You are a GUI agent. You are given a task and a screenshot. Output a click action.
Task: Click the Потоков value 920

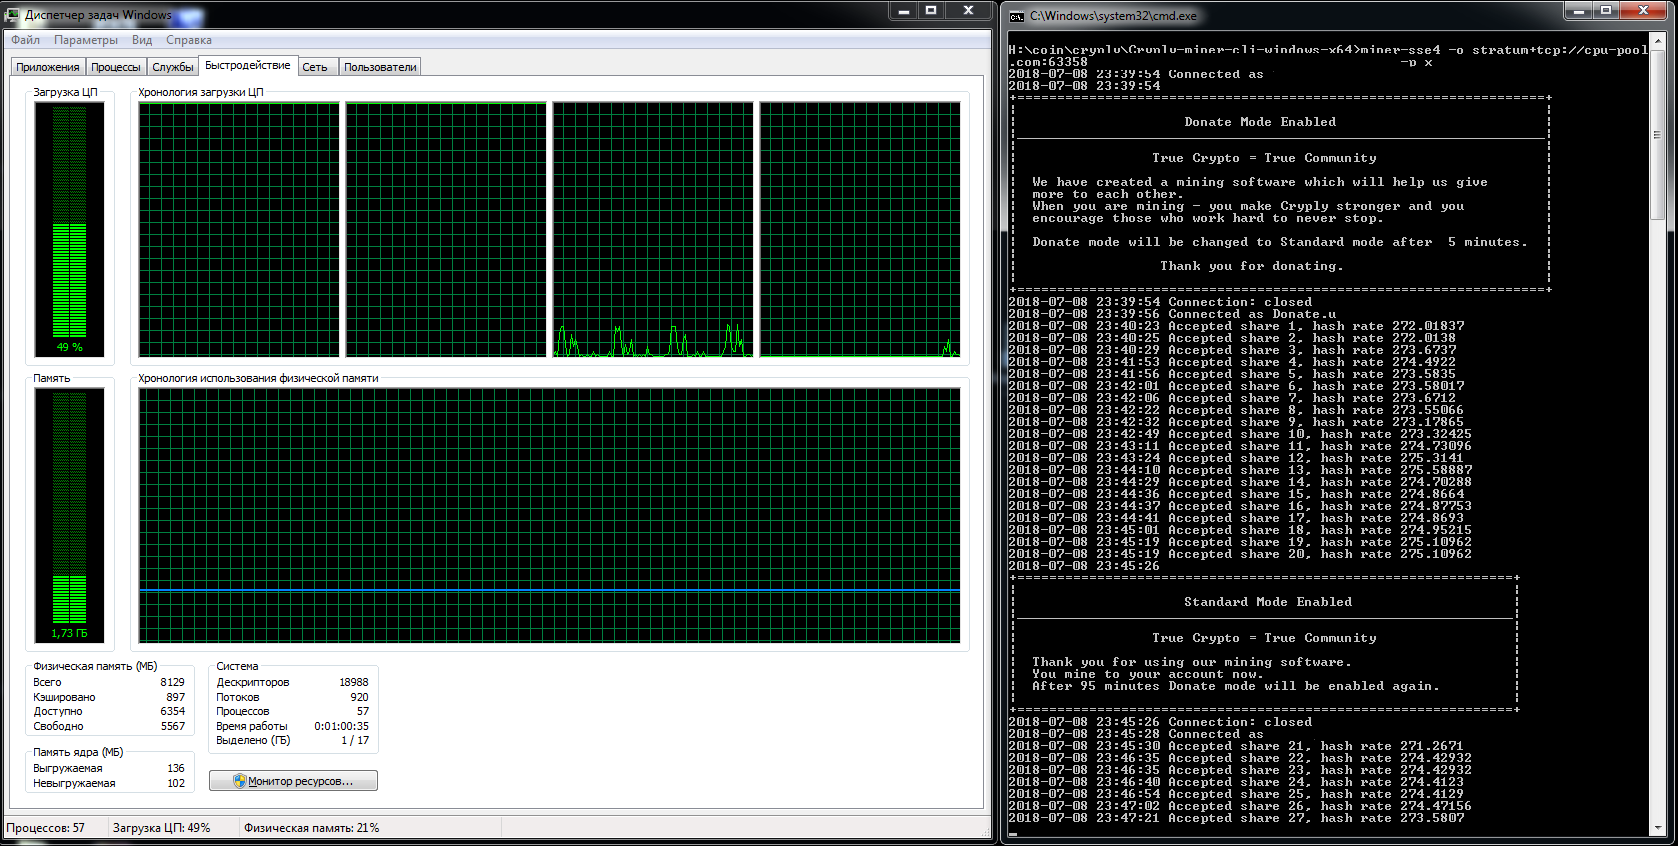pos(359,697)
